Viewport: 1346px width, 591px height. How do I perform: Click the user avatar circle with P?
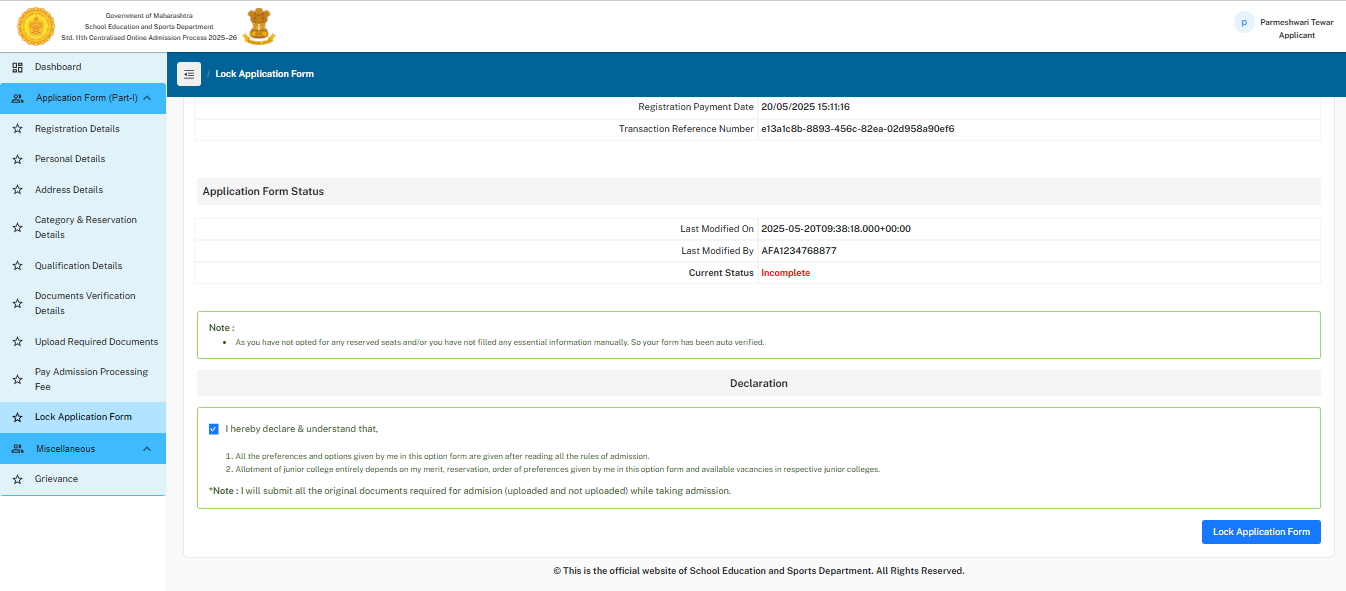1244,22
